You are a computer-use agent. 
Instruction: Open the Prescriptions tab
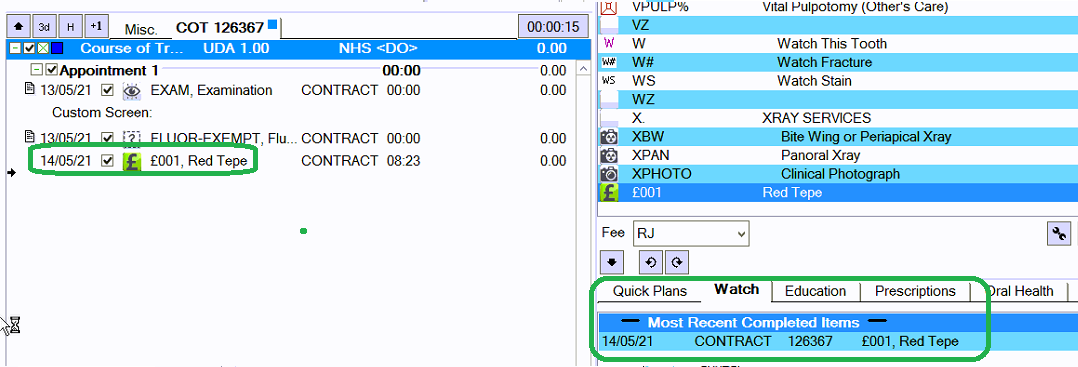point(915,291)
